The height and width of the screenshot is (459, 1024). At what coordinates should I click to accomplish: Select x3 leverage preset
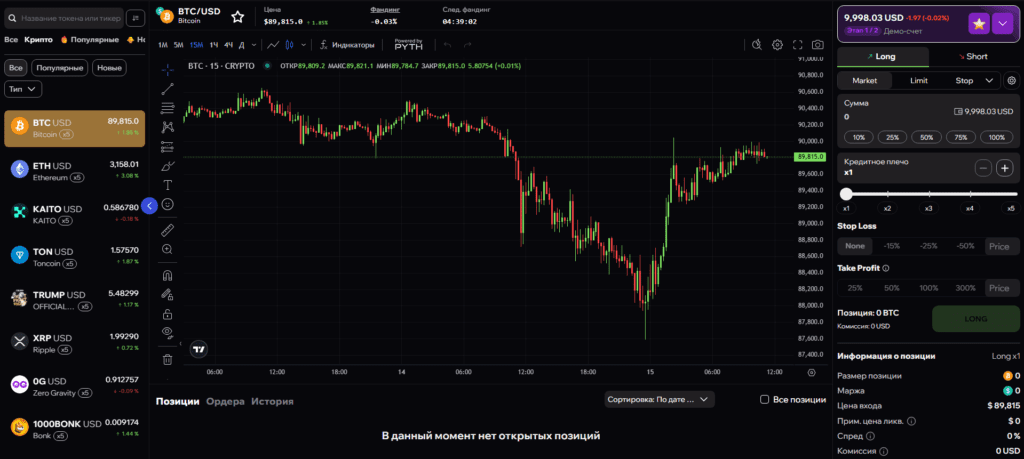coord(928,208)
